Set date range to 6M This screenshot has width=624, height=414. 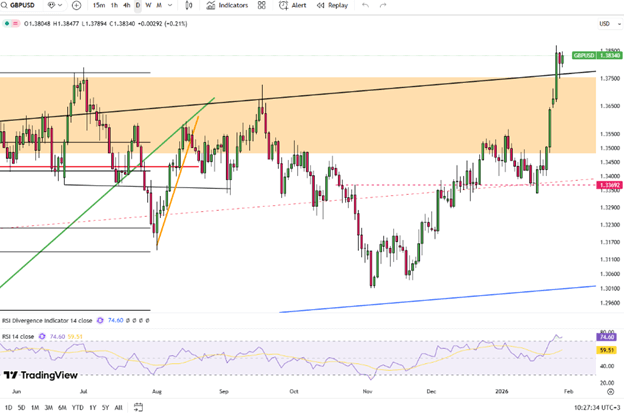[x=62, y=408]
